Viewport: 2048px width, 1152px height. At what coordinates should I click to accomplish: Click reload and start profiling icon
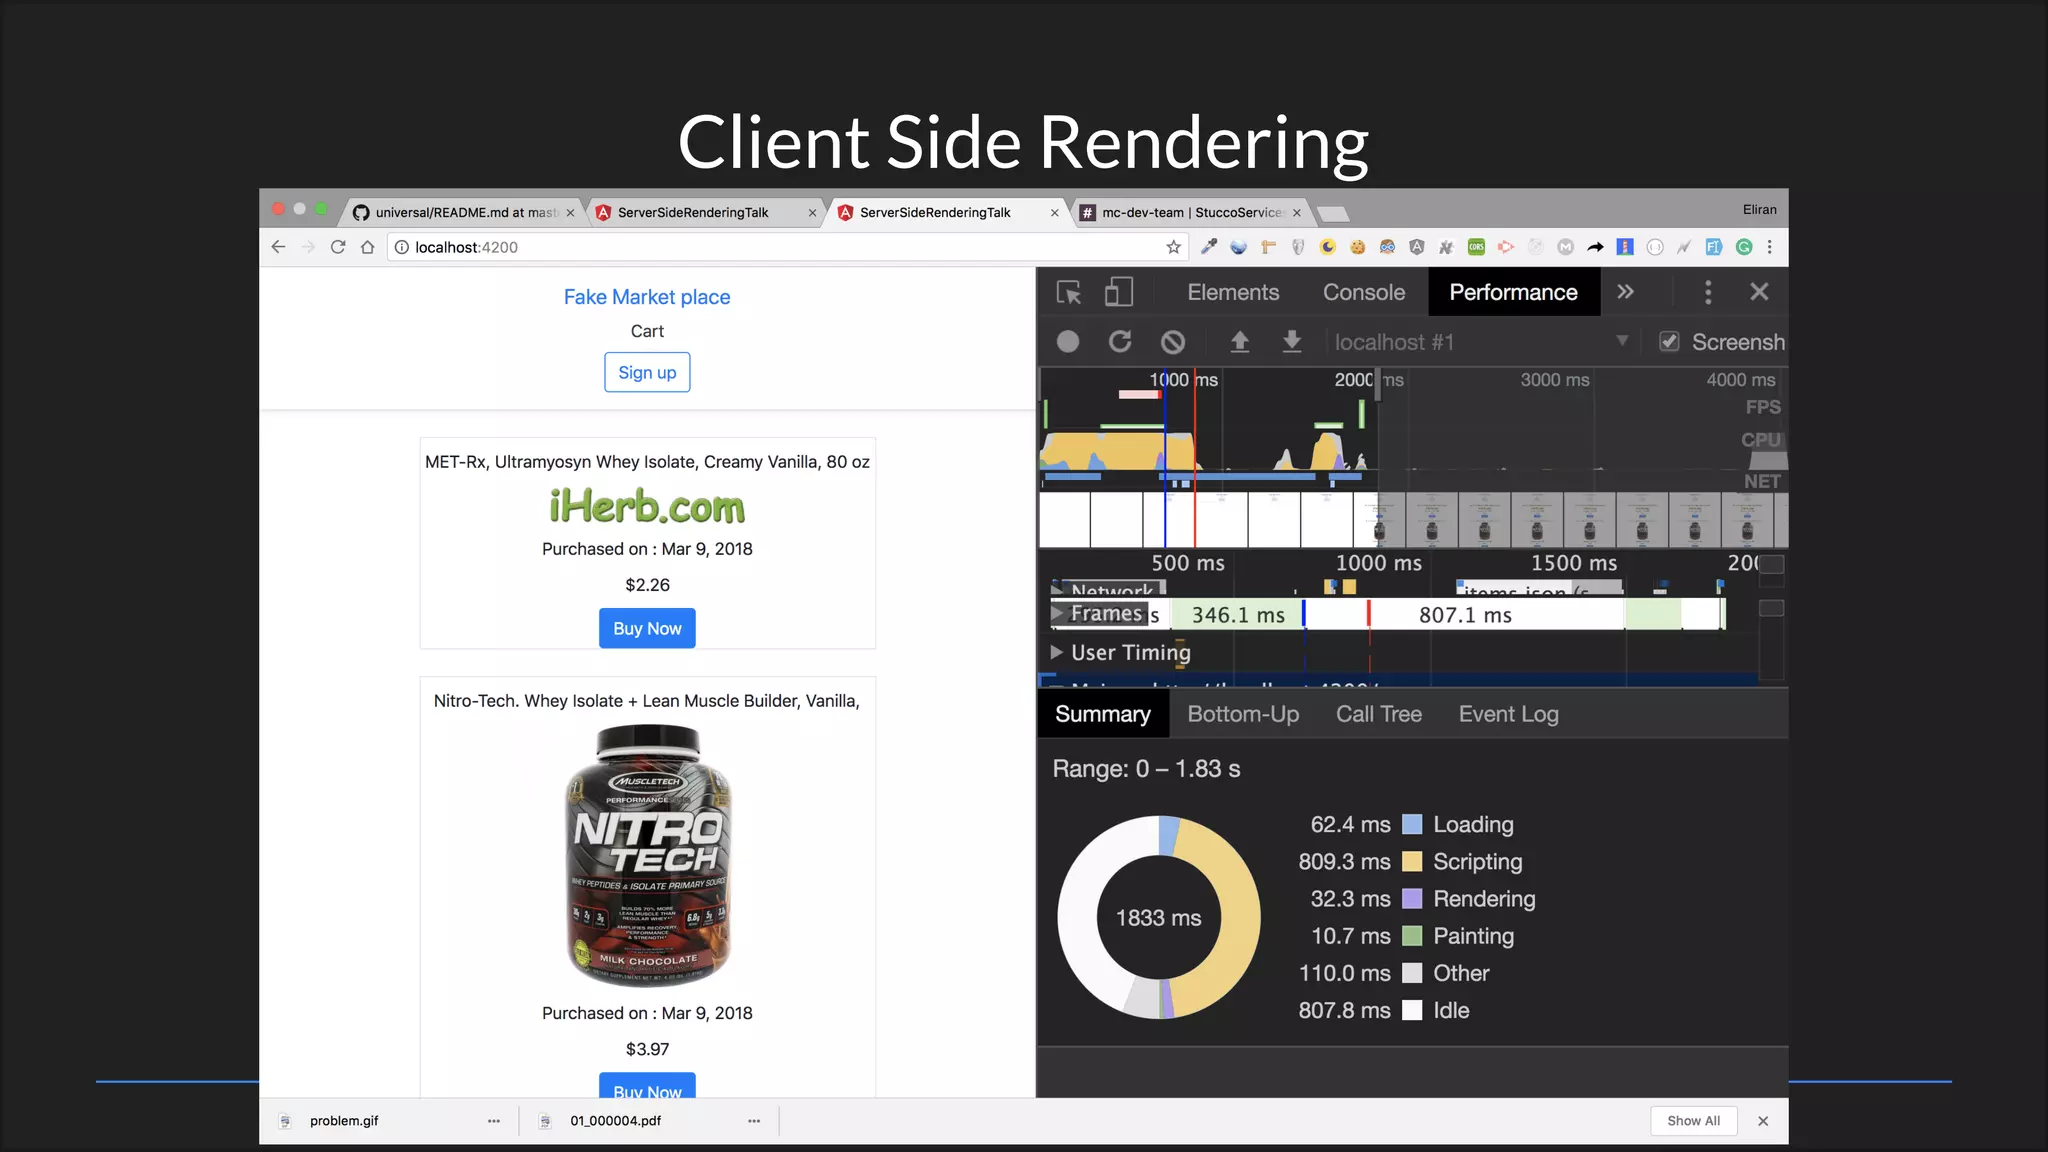pos(1120,342)
